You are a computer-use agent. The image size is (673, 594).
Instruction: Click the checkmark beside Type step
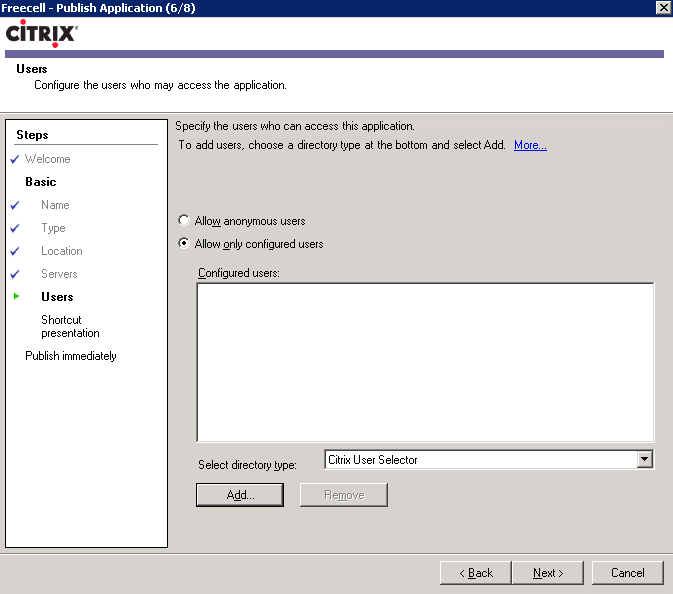tap(15, 228)
